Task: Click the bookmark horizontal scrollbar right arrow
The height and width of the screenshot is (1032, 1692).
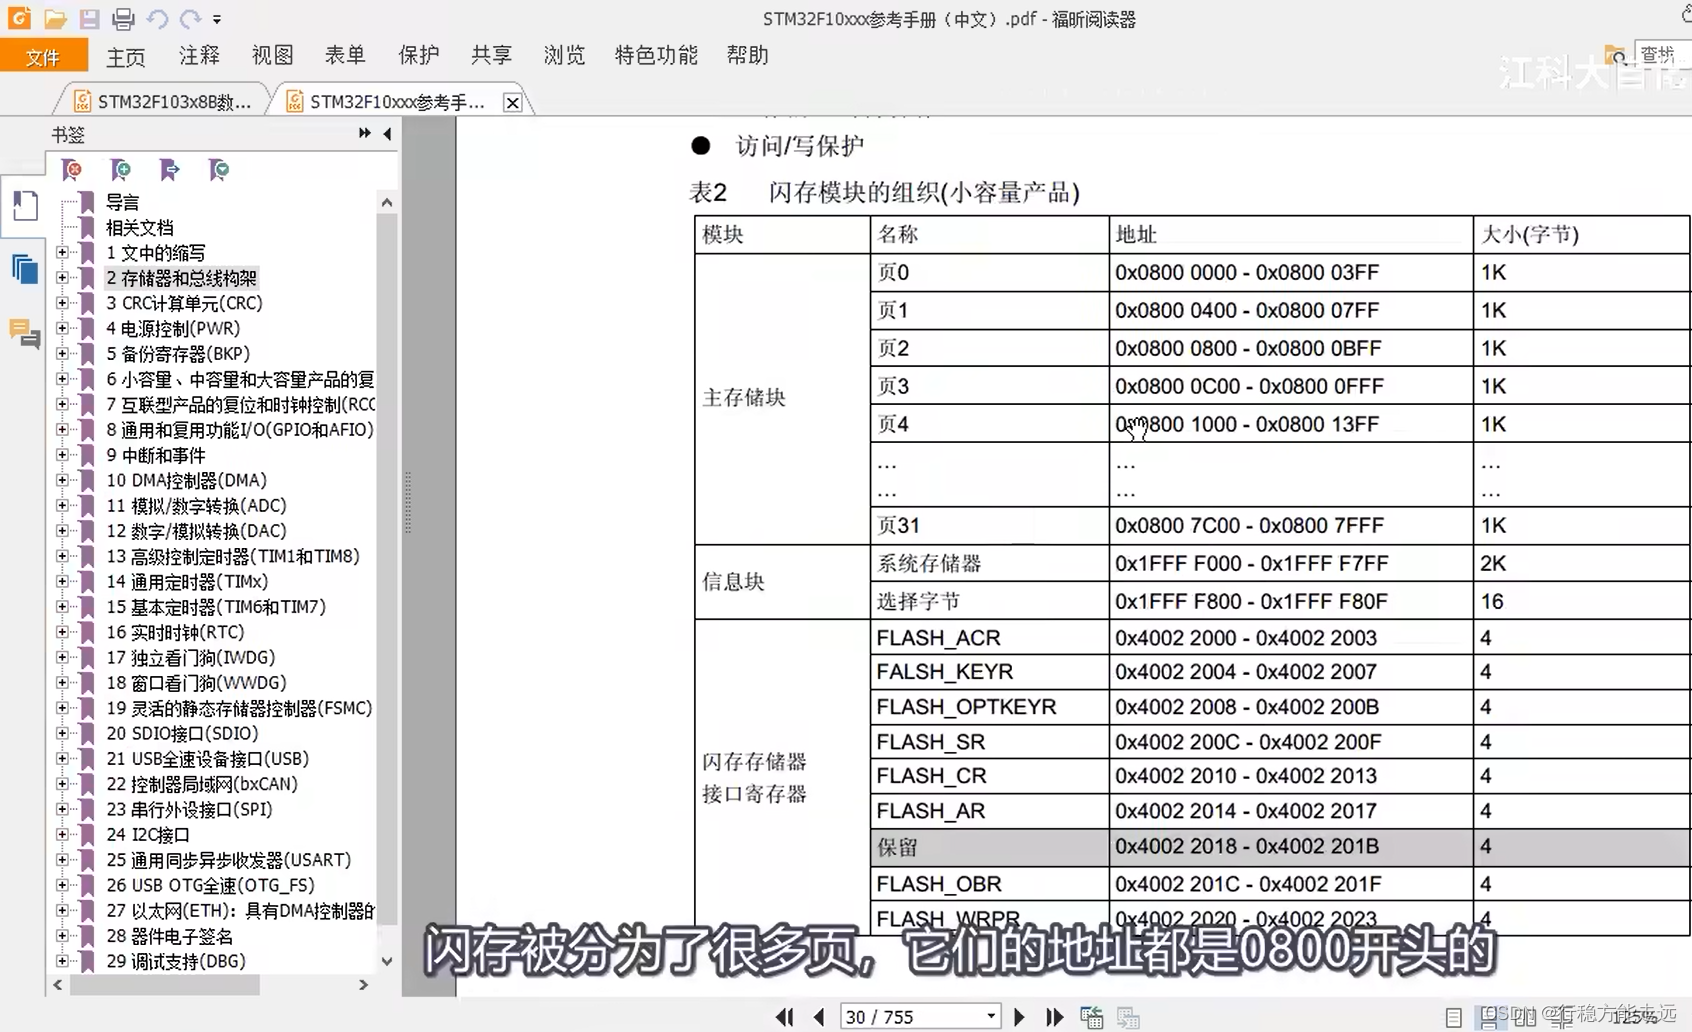Action: click(363, 985)
